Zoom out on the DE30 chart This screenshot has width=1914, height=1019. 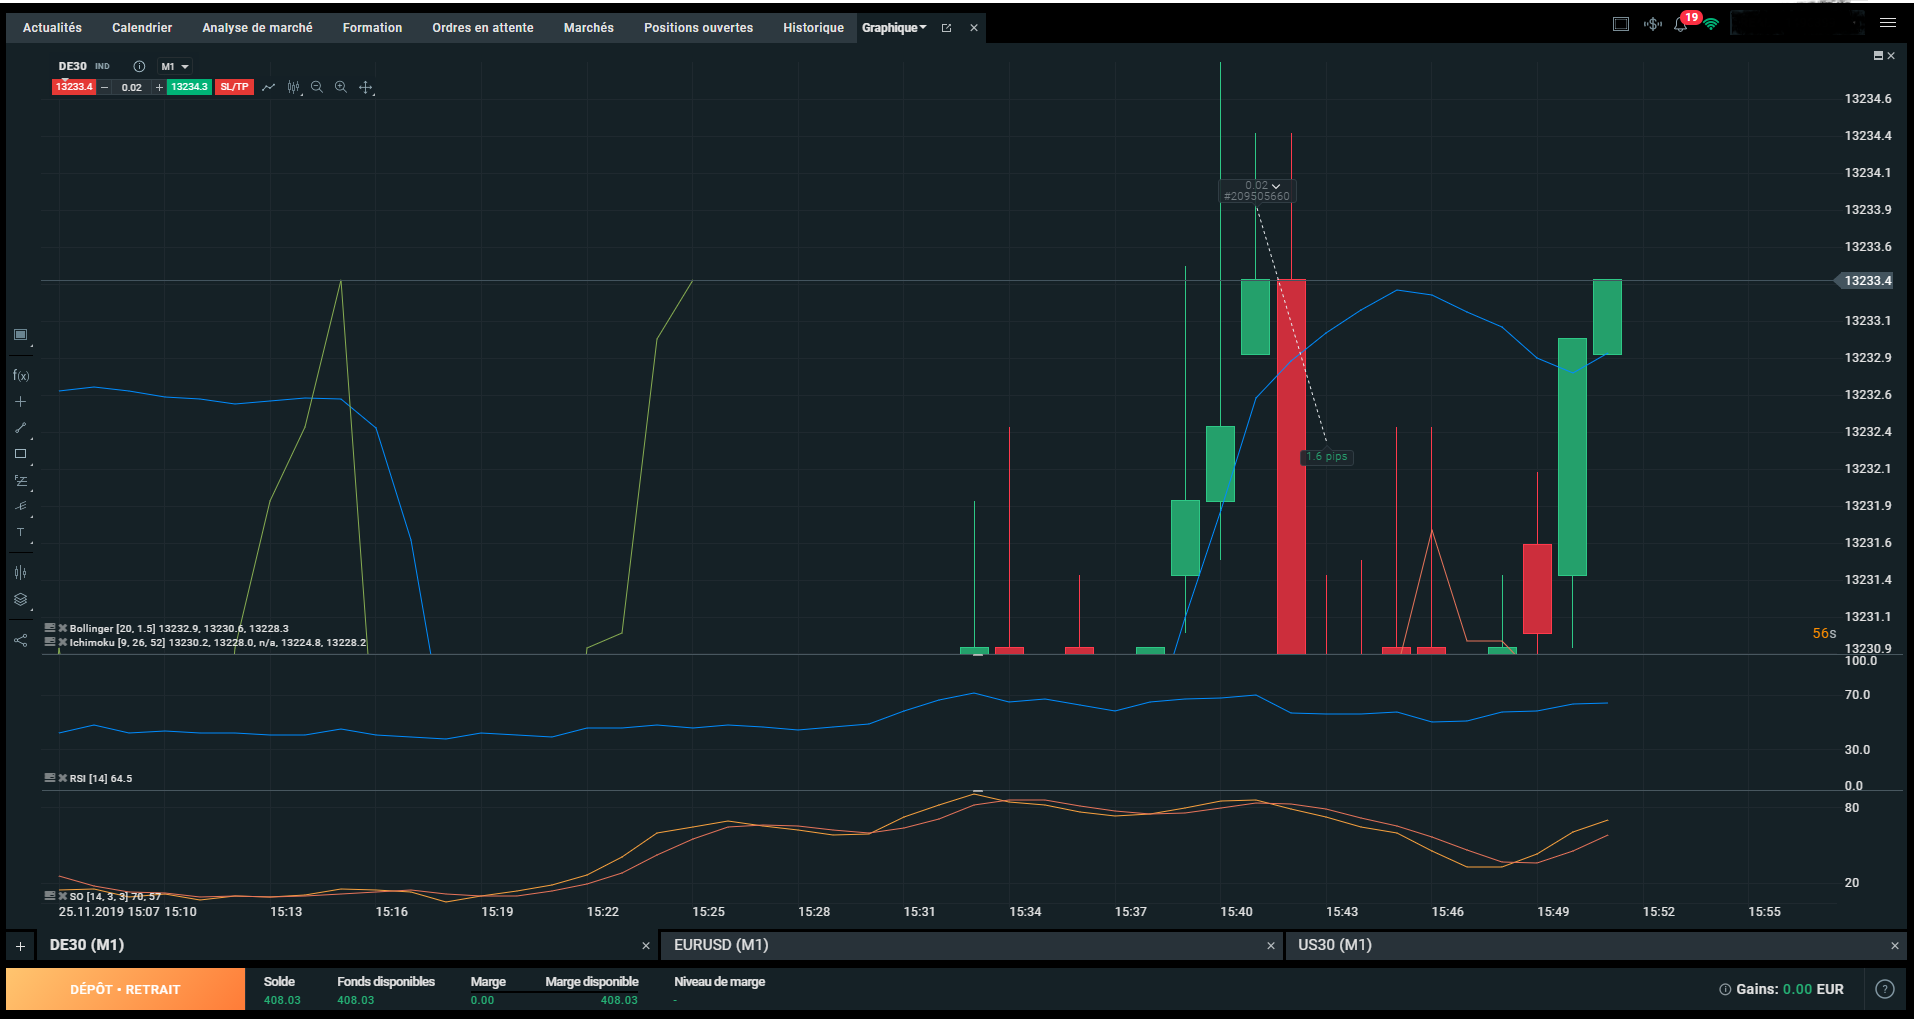point(317,87)
